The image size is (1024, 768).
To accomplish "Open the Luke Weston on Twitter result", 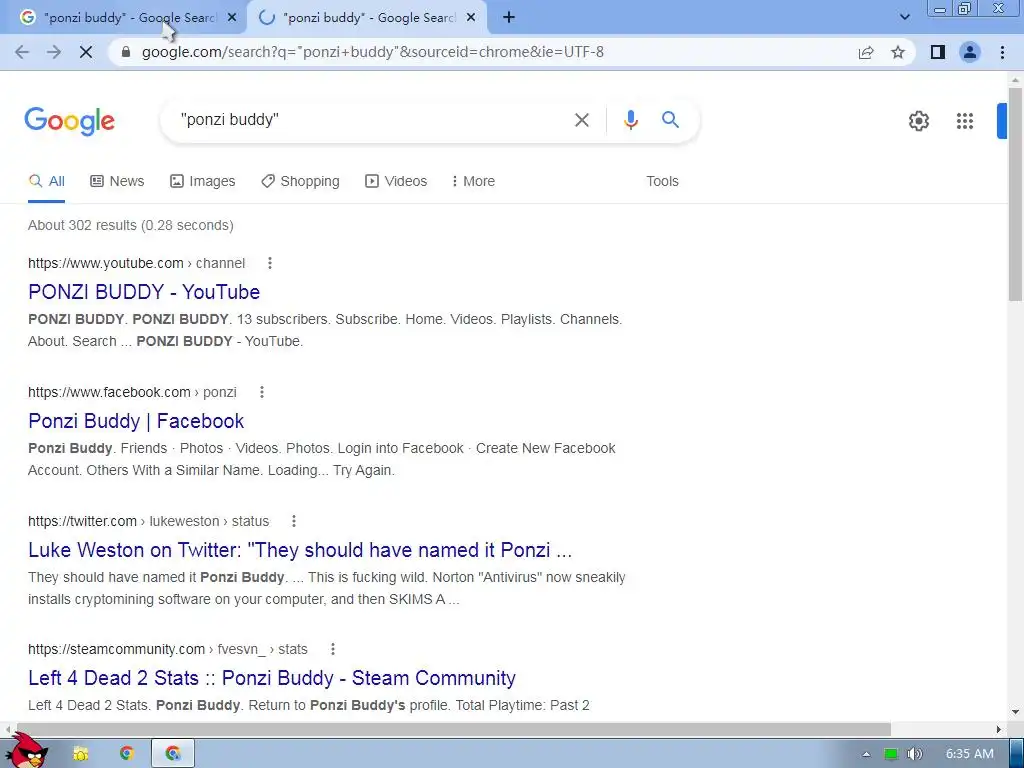I will (x=300, y=550).
